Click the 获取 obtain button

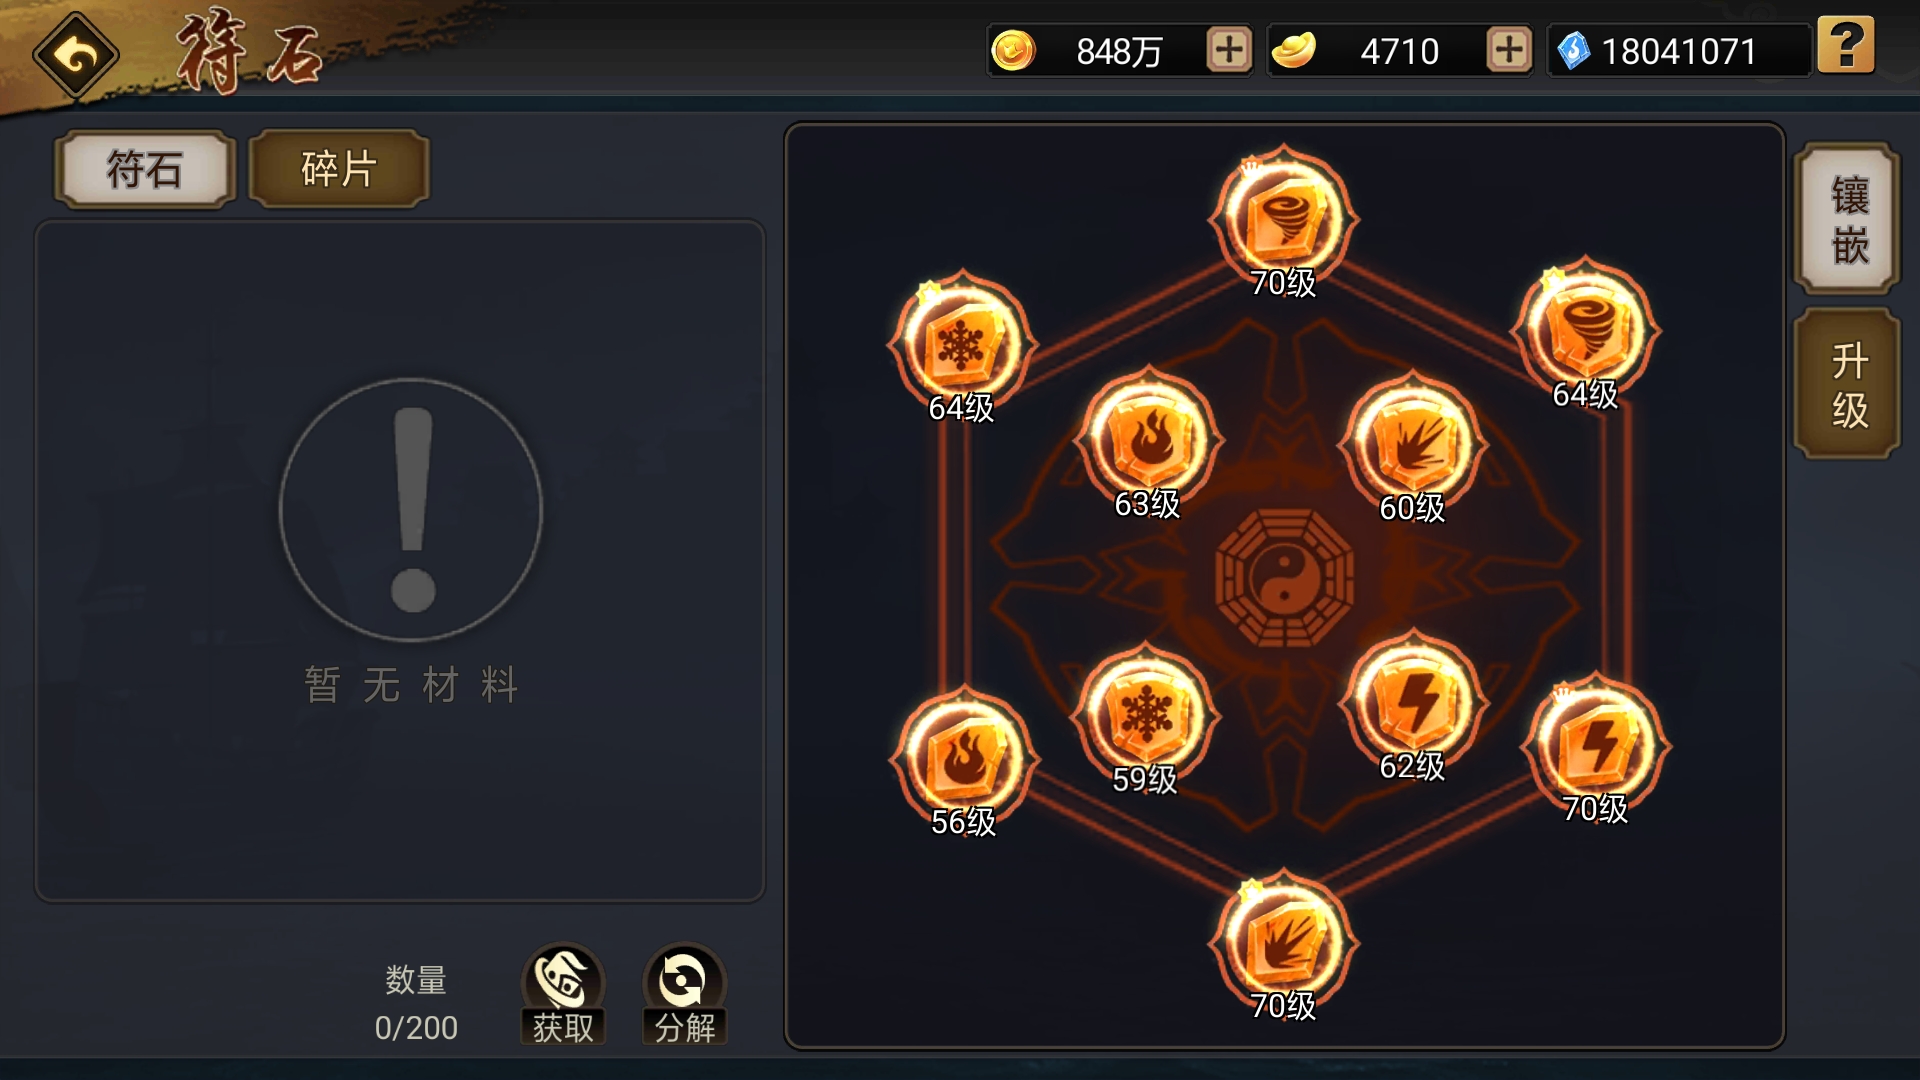point(563,994)
